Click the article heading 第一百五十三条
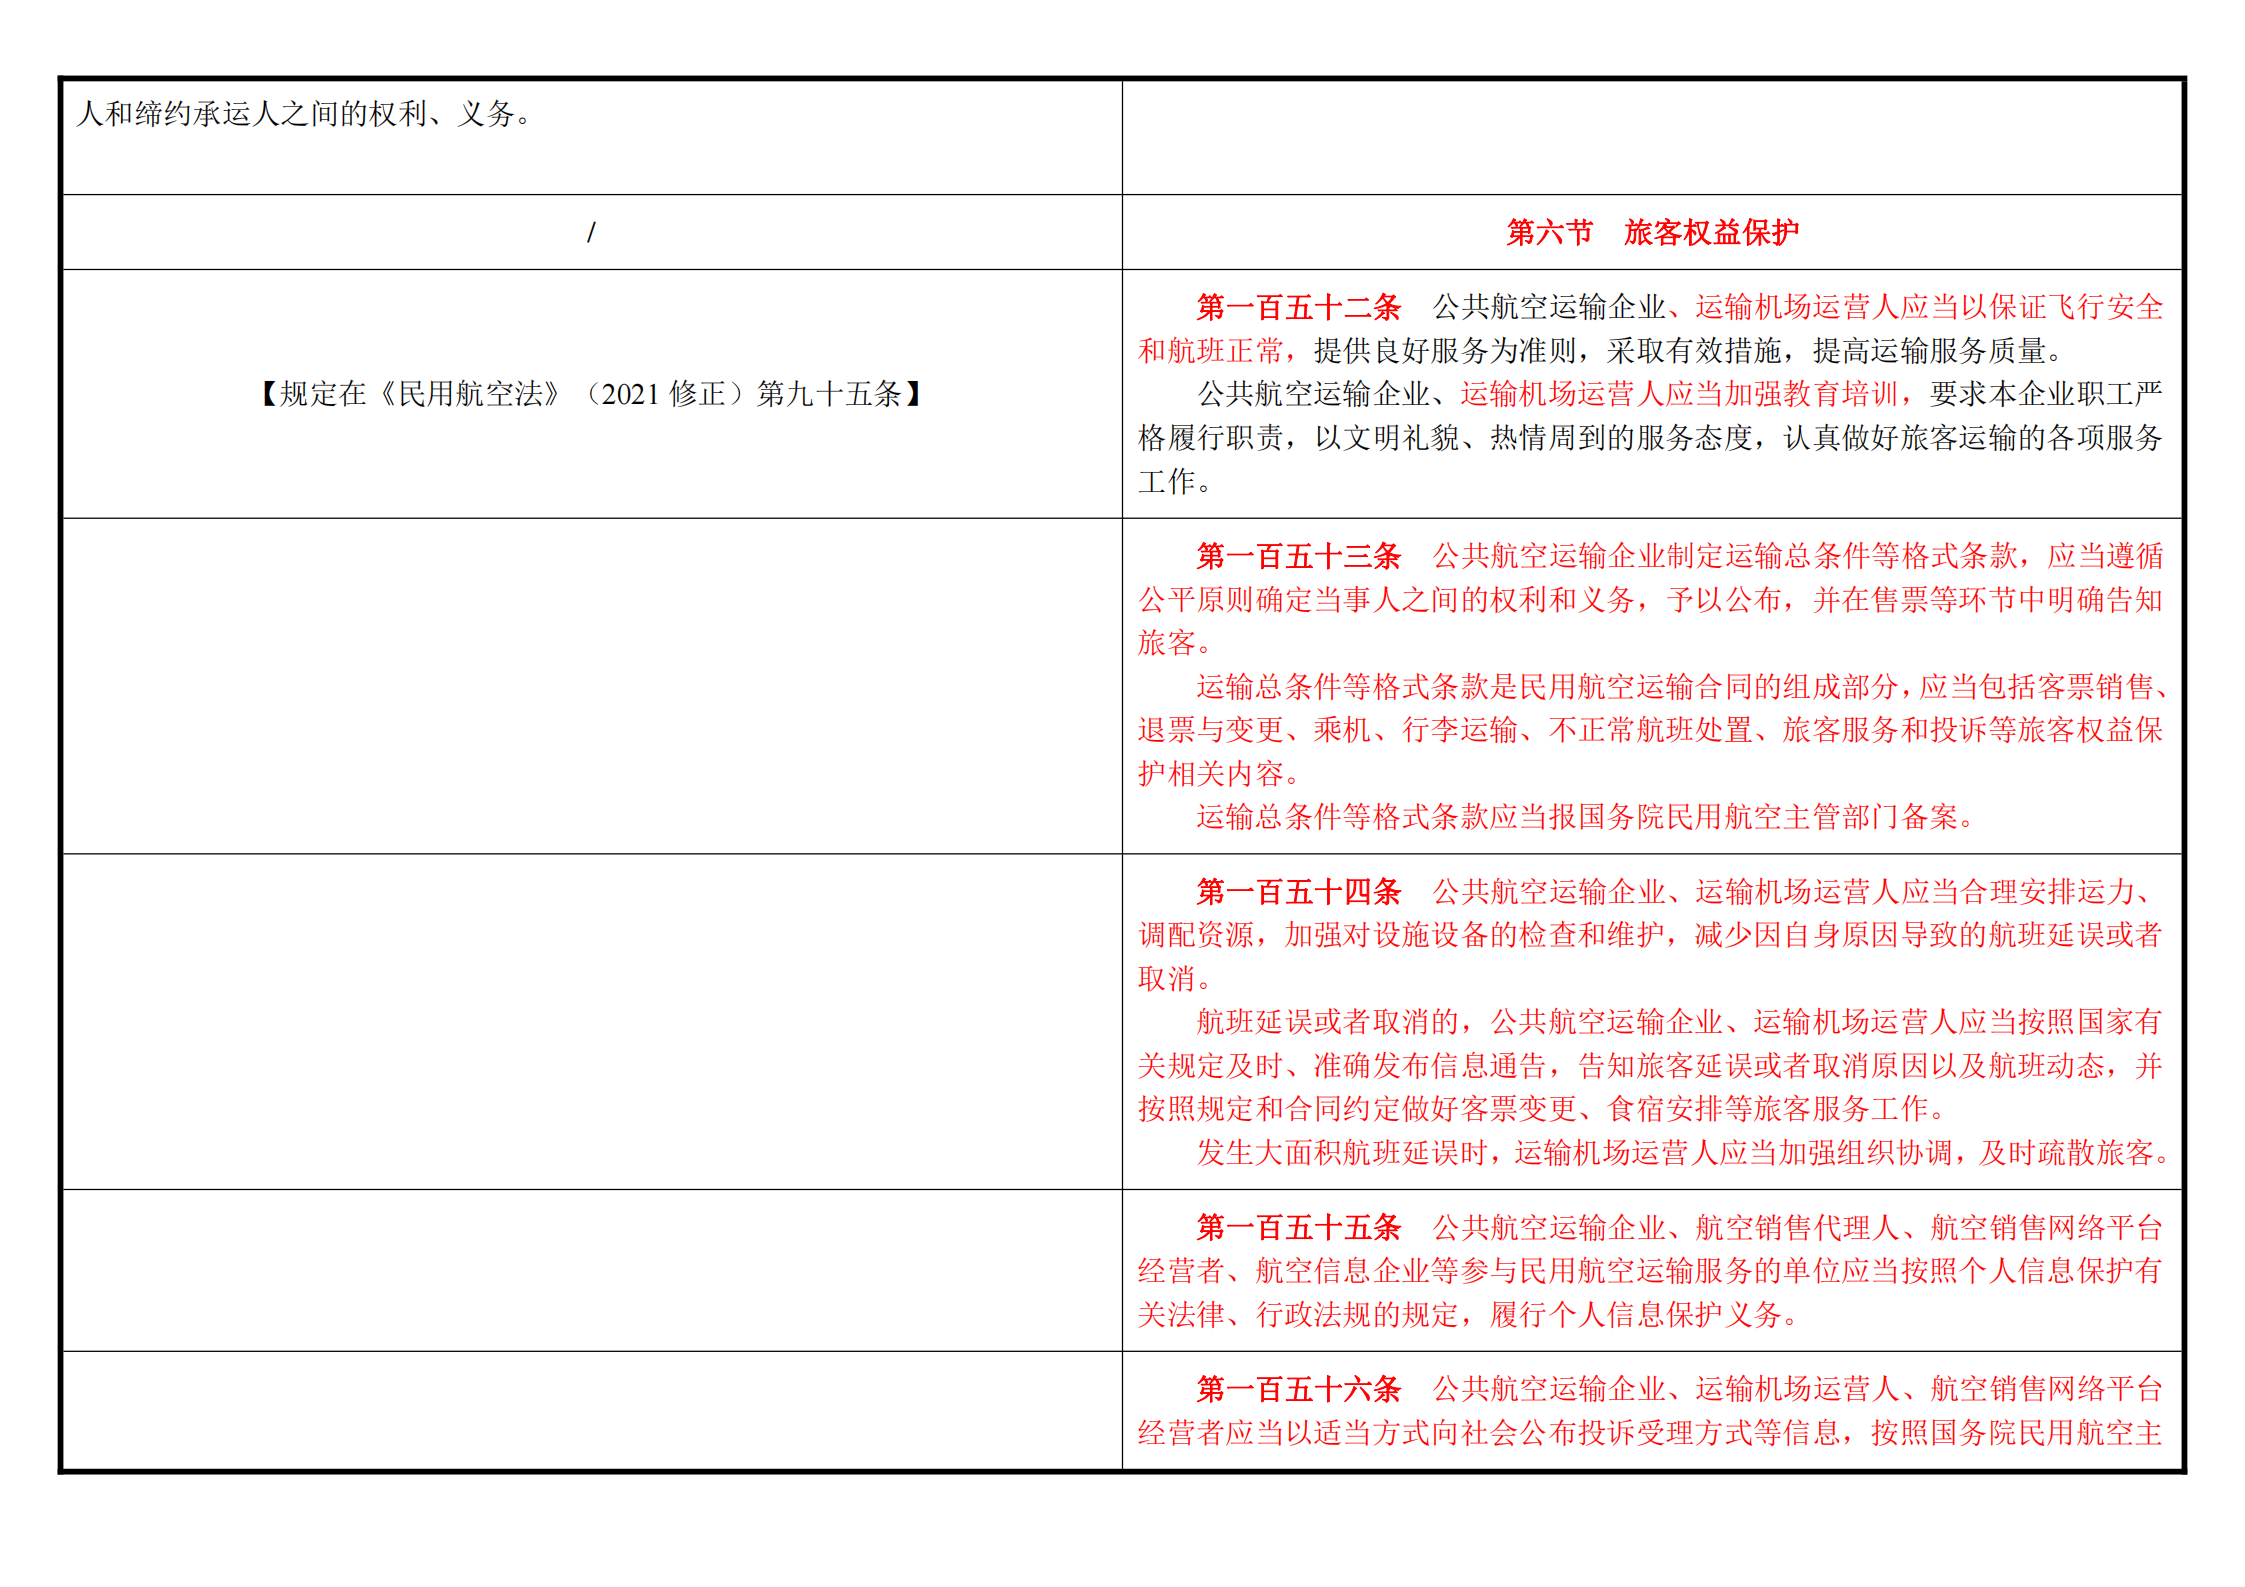The image size is (2245, 1587). tap(1298, 556)
